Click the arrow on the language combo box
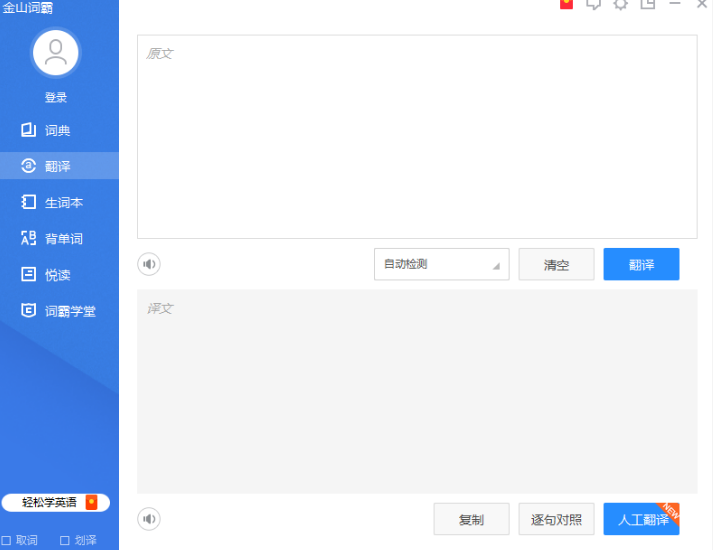 click(x=497, y=266)
